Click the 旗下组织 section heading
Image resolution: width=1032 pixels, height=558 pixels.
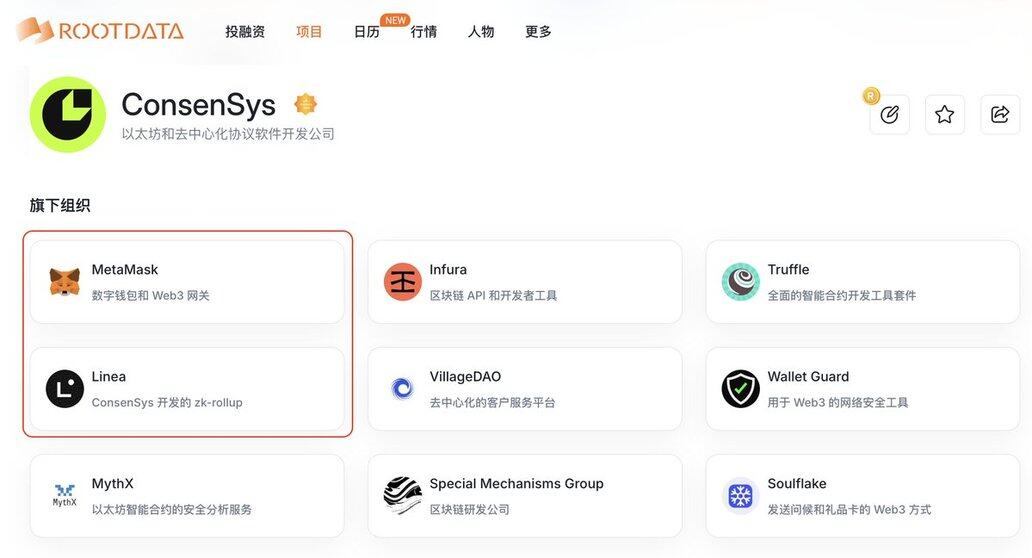60,205
